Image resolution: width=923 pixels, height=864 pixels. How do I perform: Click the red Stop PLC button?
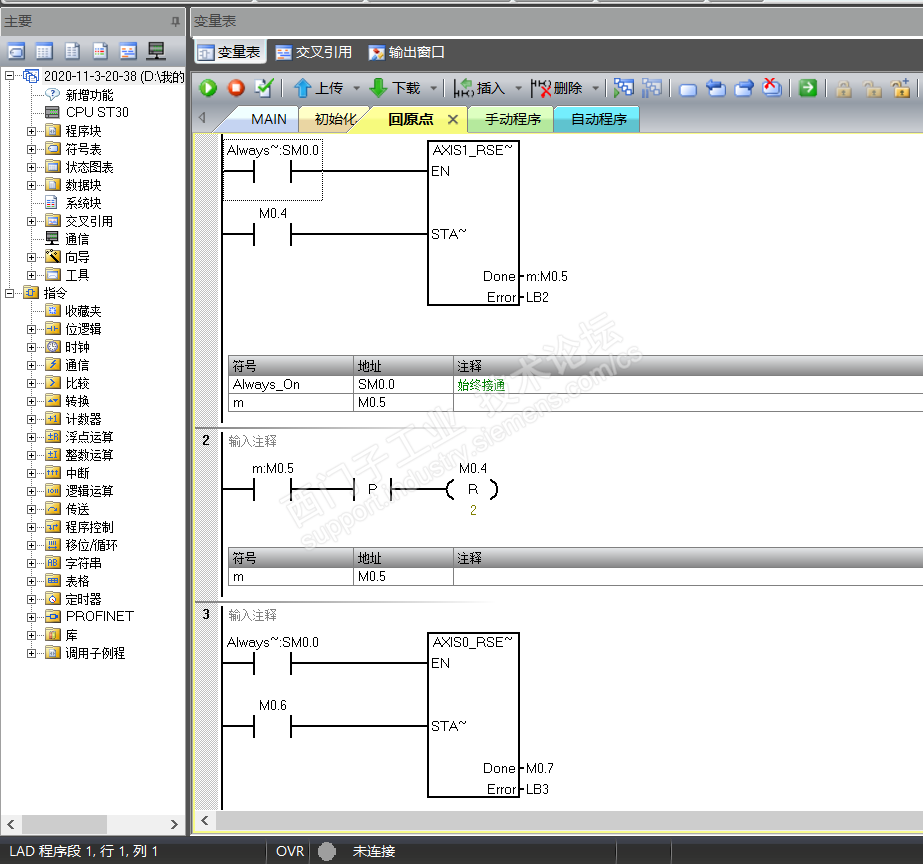pos(235,88)
